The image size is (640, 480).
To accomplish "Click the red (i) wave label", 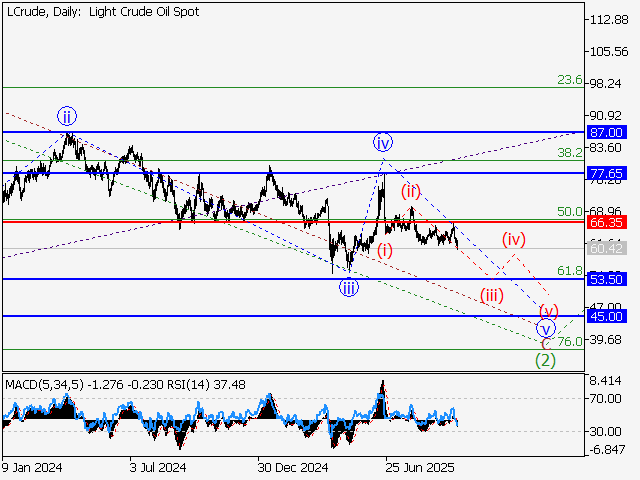I will point(385,250).
